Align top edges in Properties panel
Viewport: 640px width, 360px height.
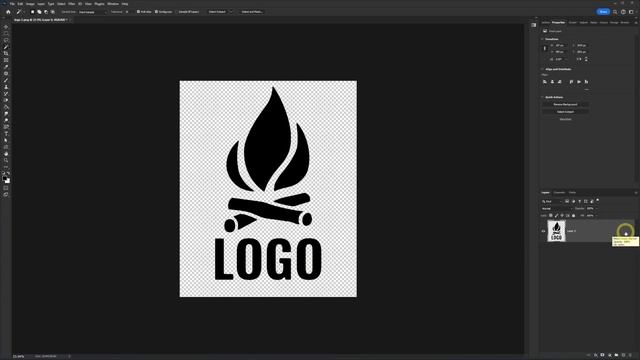pyautogui.click(x=571, y=82)
